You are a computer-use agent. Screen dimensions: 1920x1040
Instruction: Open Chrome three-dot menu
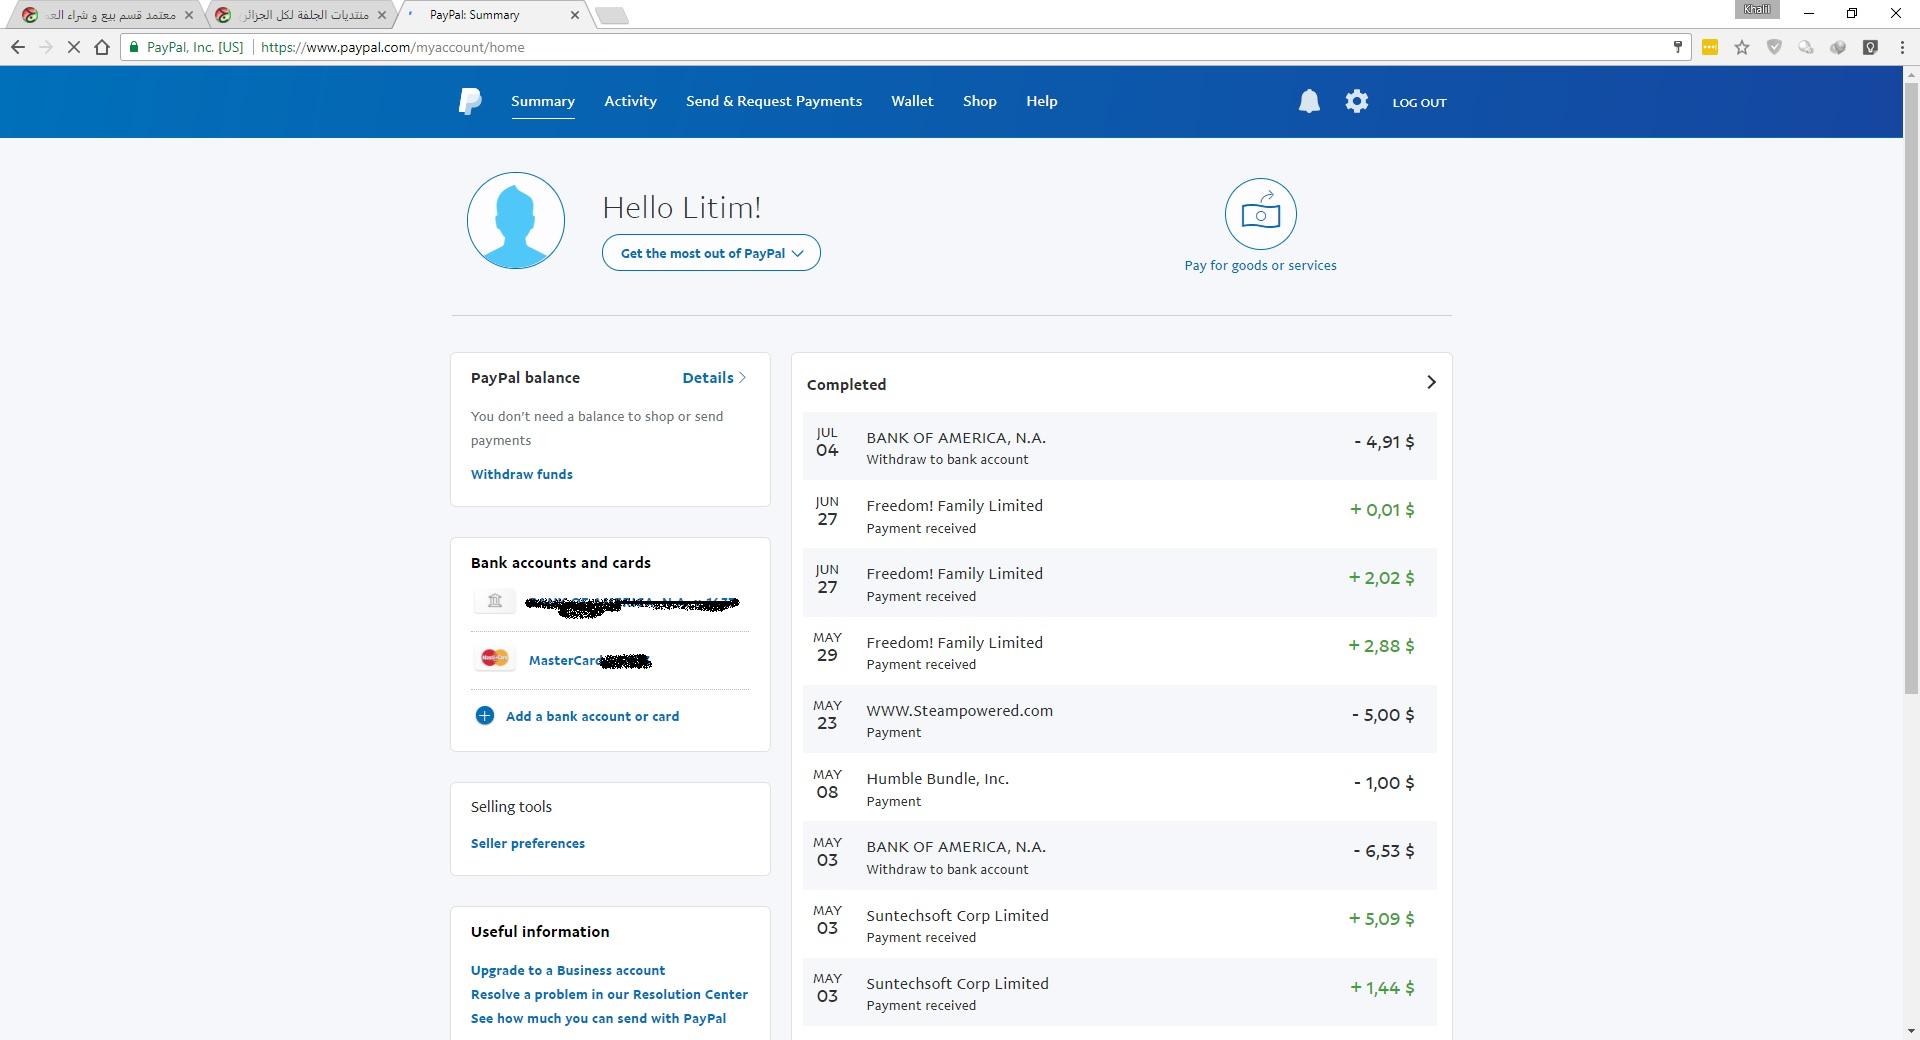tap(1902, 47)
